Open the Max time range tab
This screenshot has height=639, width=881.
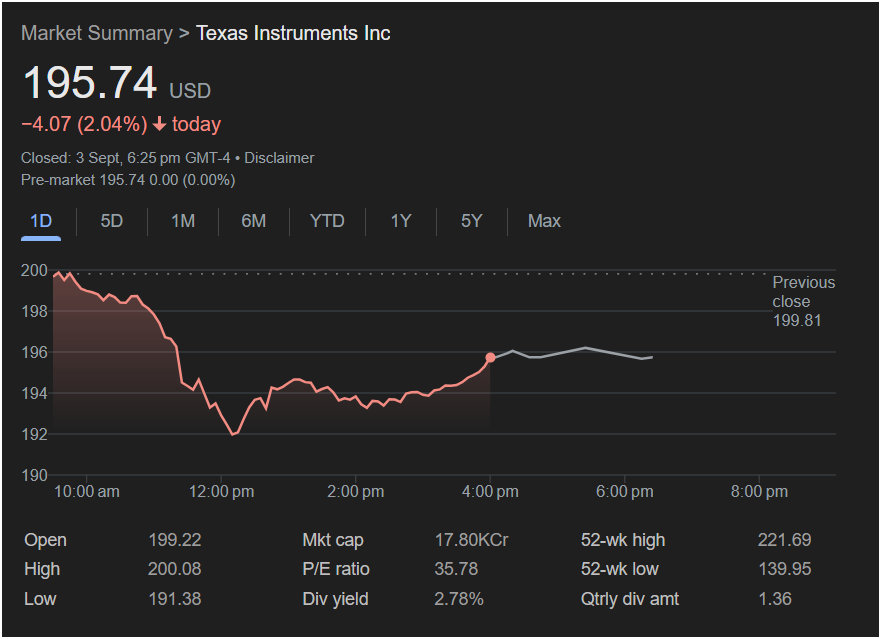point(544,221)
